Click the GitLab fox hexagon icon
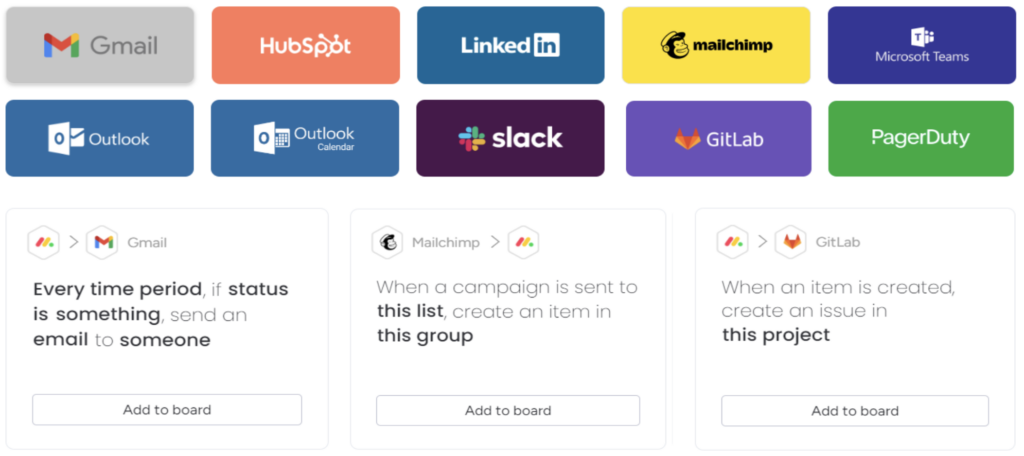 click(791, 242)
